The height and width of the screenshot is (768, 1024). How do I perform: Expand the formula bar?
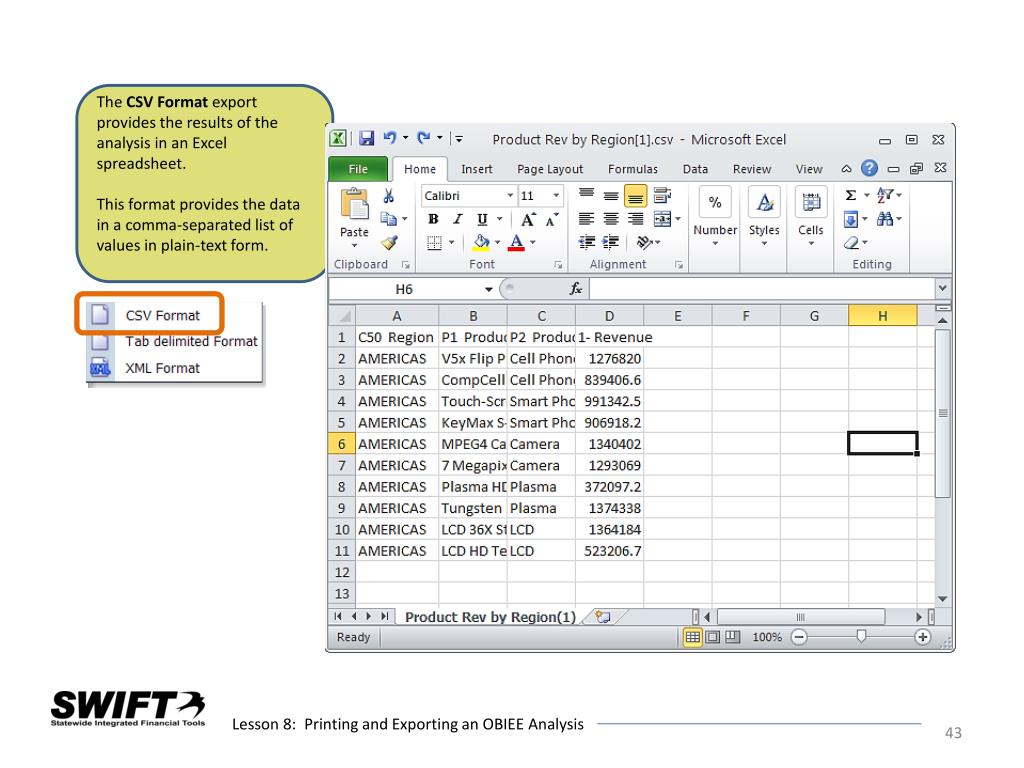[942, 288]
